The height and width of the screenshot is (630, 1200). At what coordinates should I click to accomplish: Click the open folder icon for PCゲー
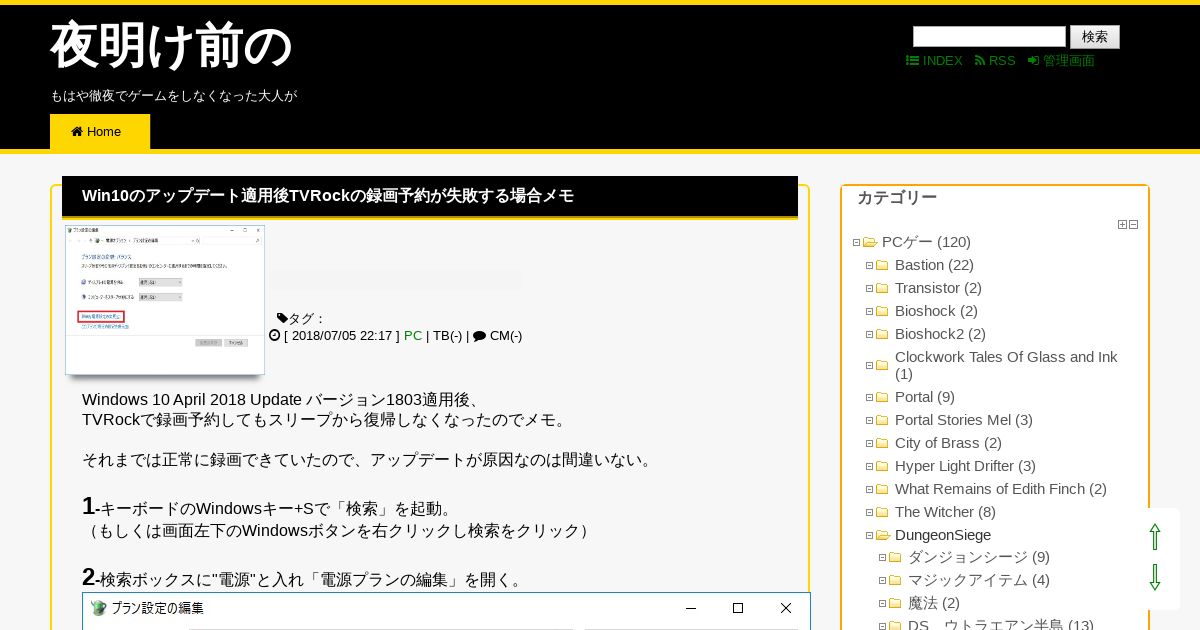[870, 243]
